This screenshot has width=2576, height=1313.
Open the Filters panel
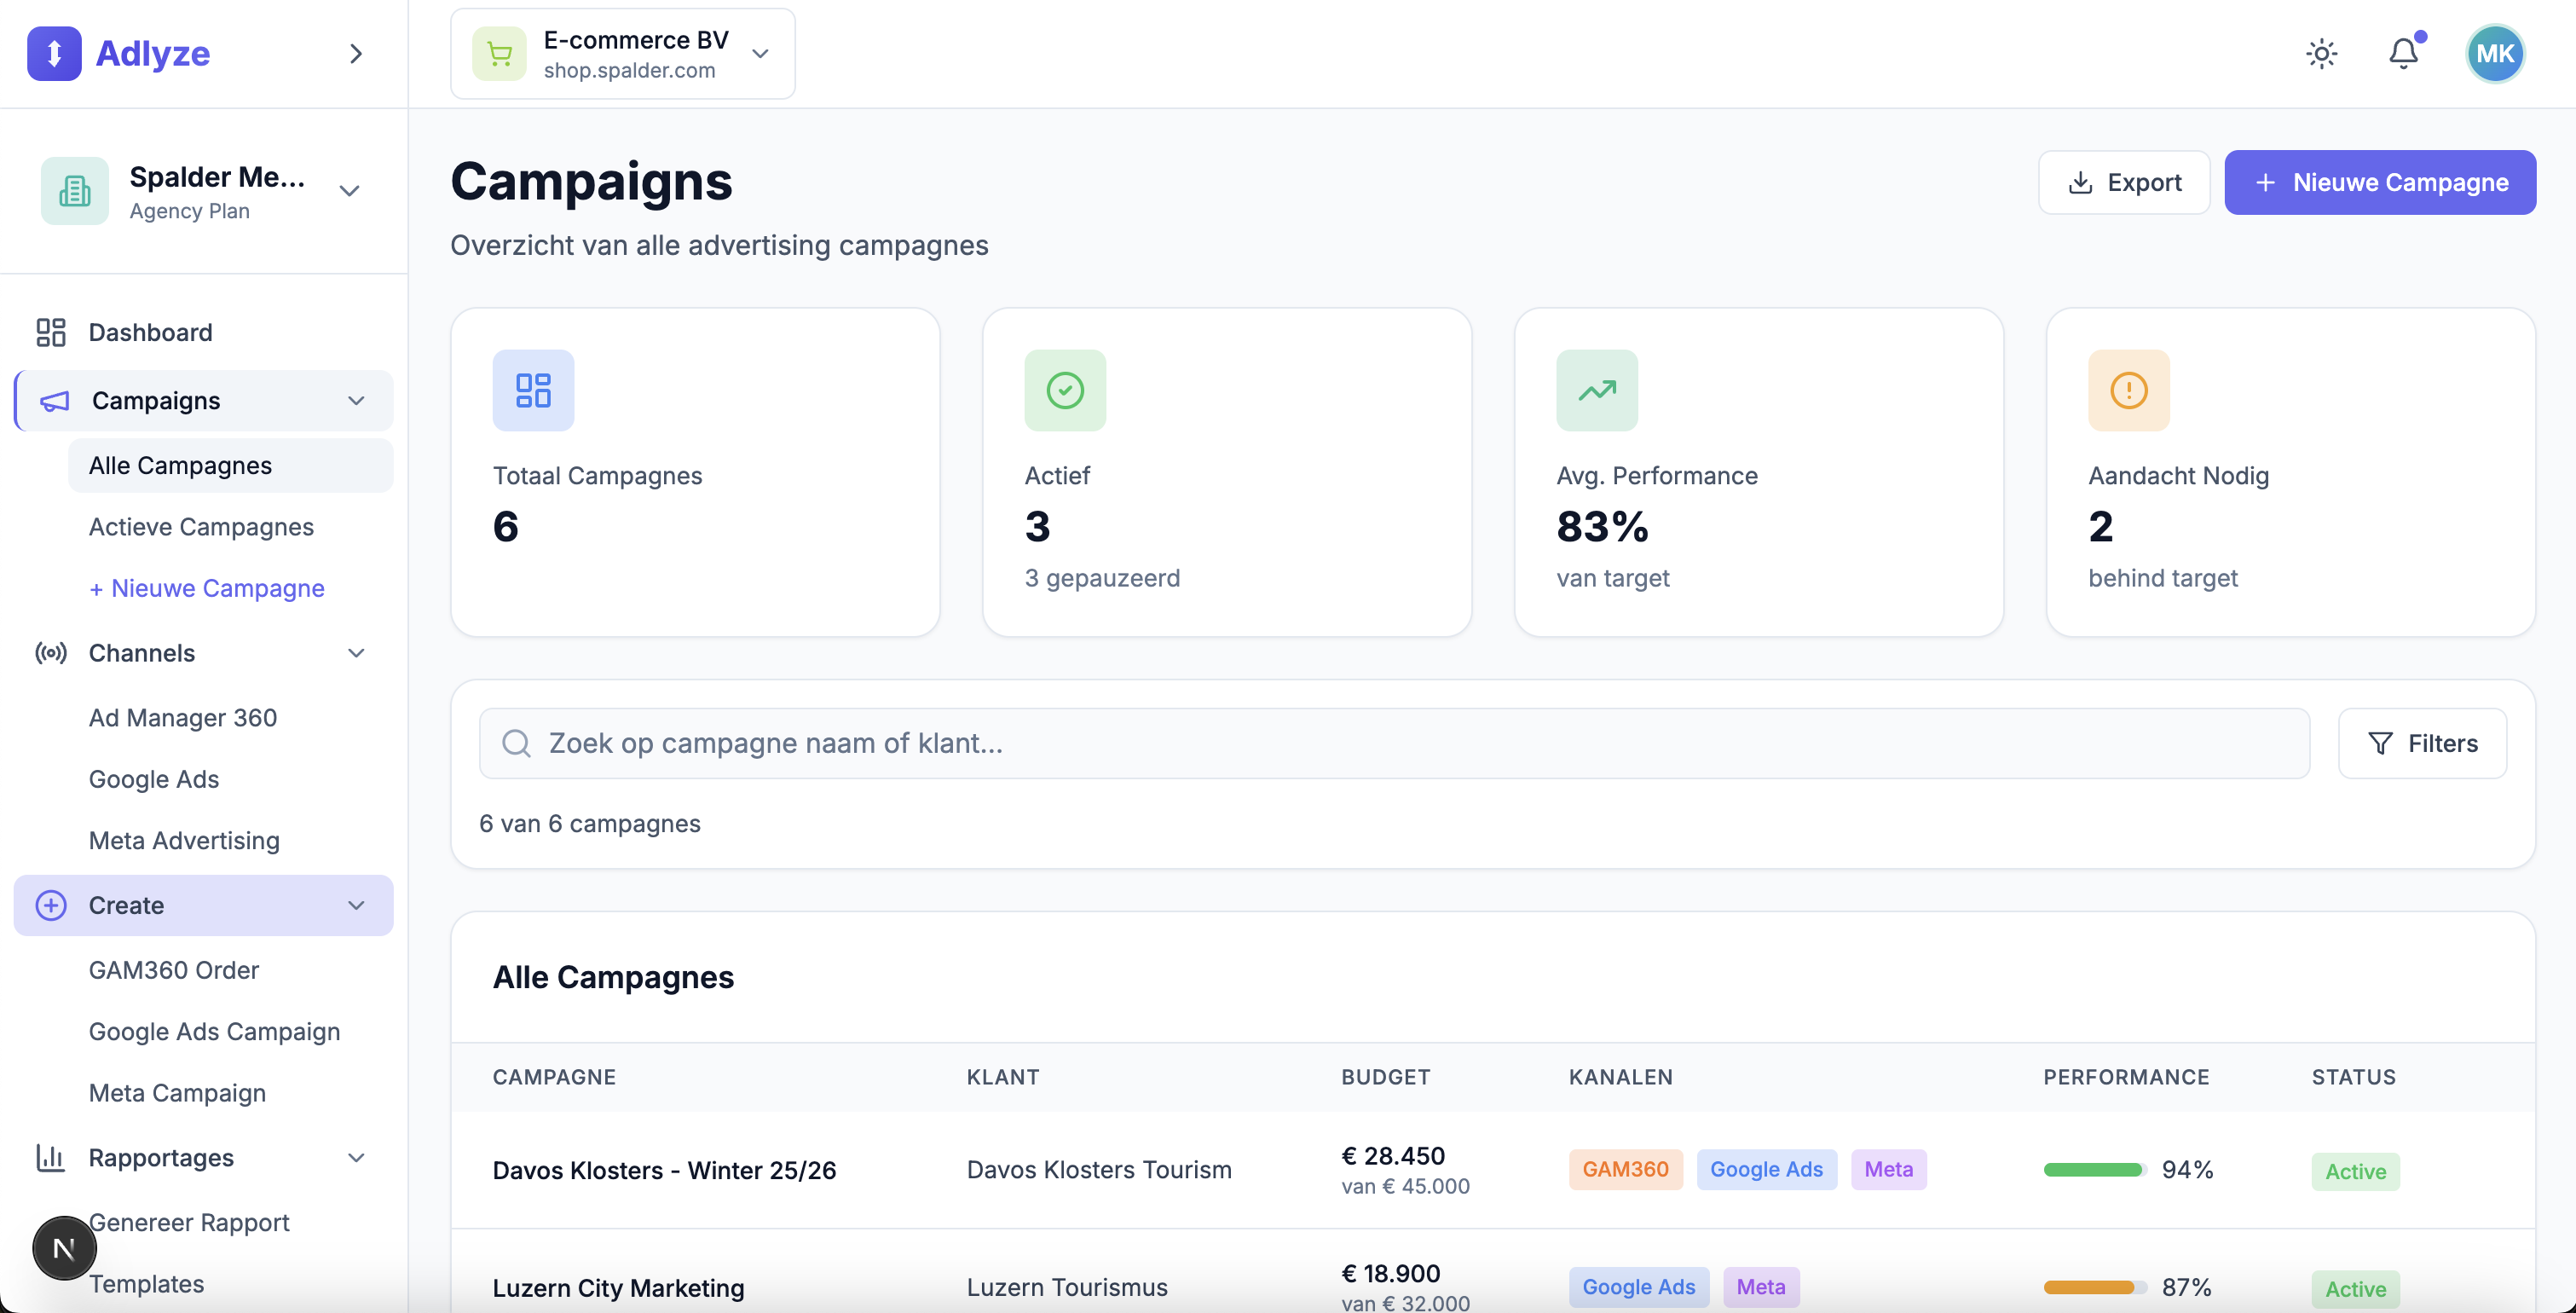coord(2423,742)
